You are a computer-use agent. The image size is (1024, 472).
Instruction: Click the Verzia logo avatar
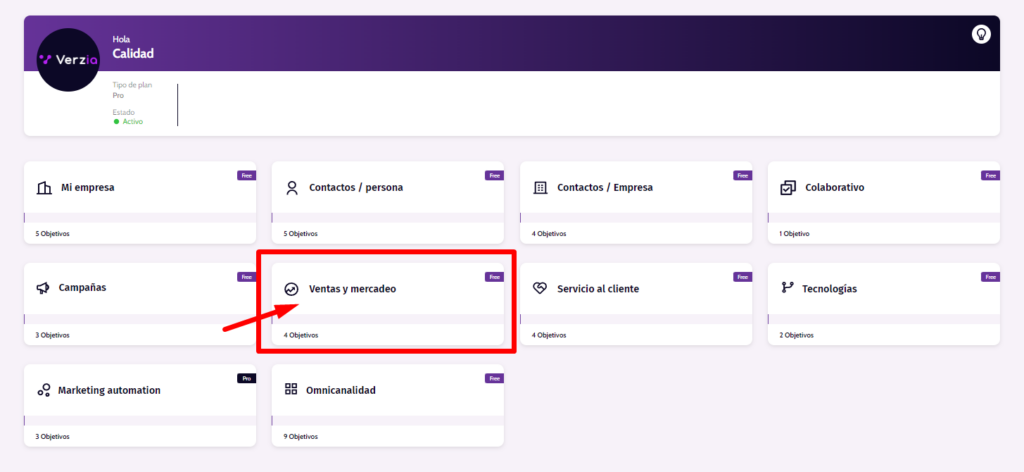[x=71, y=60]
